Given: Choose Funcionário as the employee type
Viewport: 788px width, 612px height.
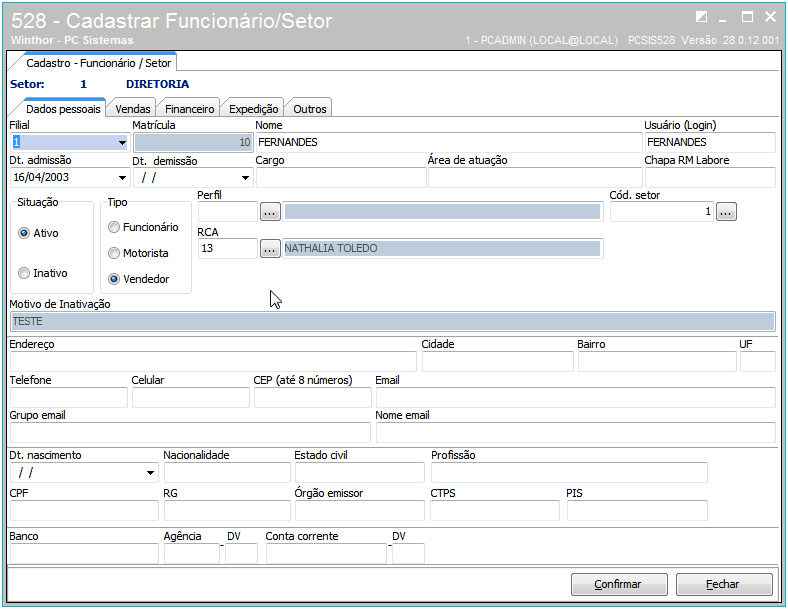Looking at the screenshot, I should pos(114,227).
